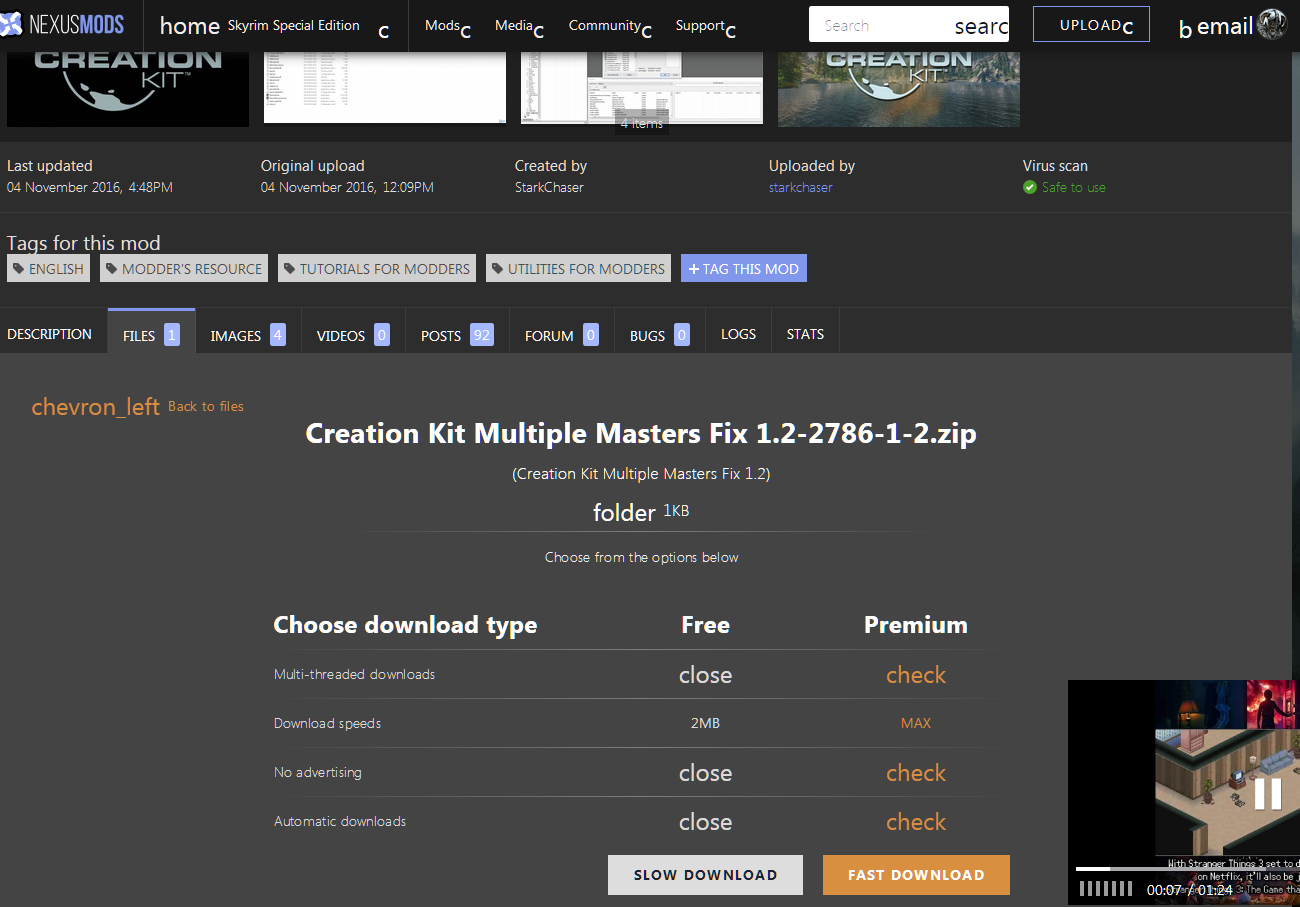1300x907 pixels.
Task: Click the file name heading Creation Kit Multiple Masters Fix
Action: (641, 433)
